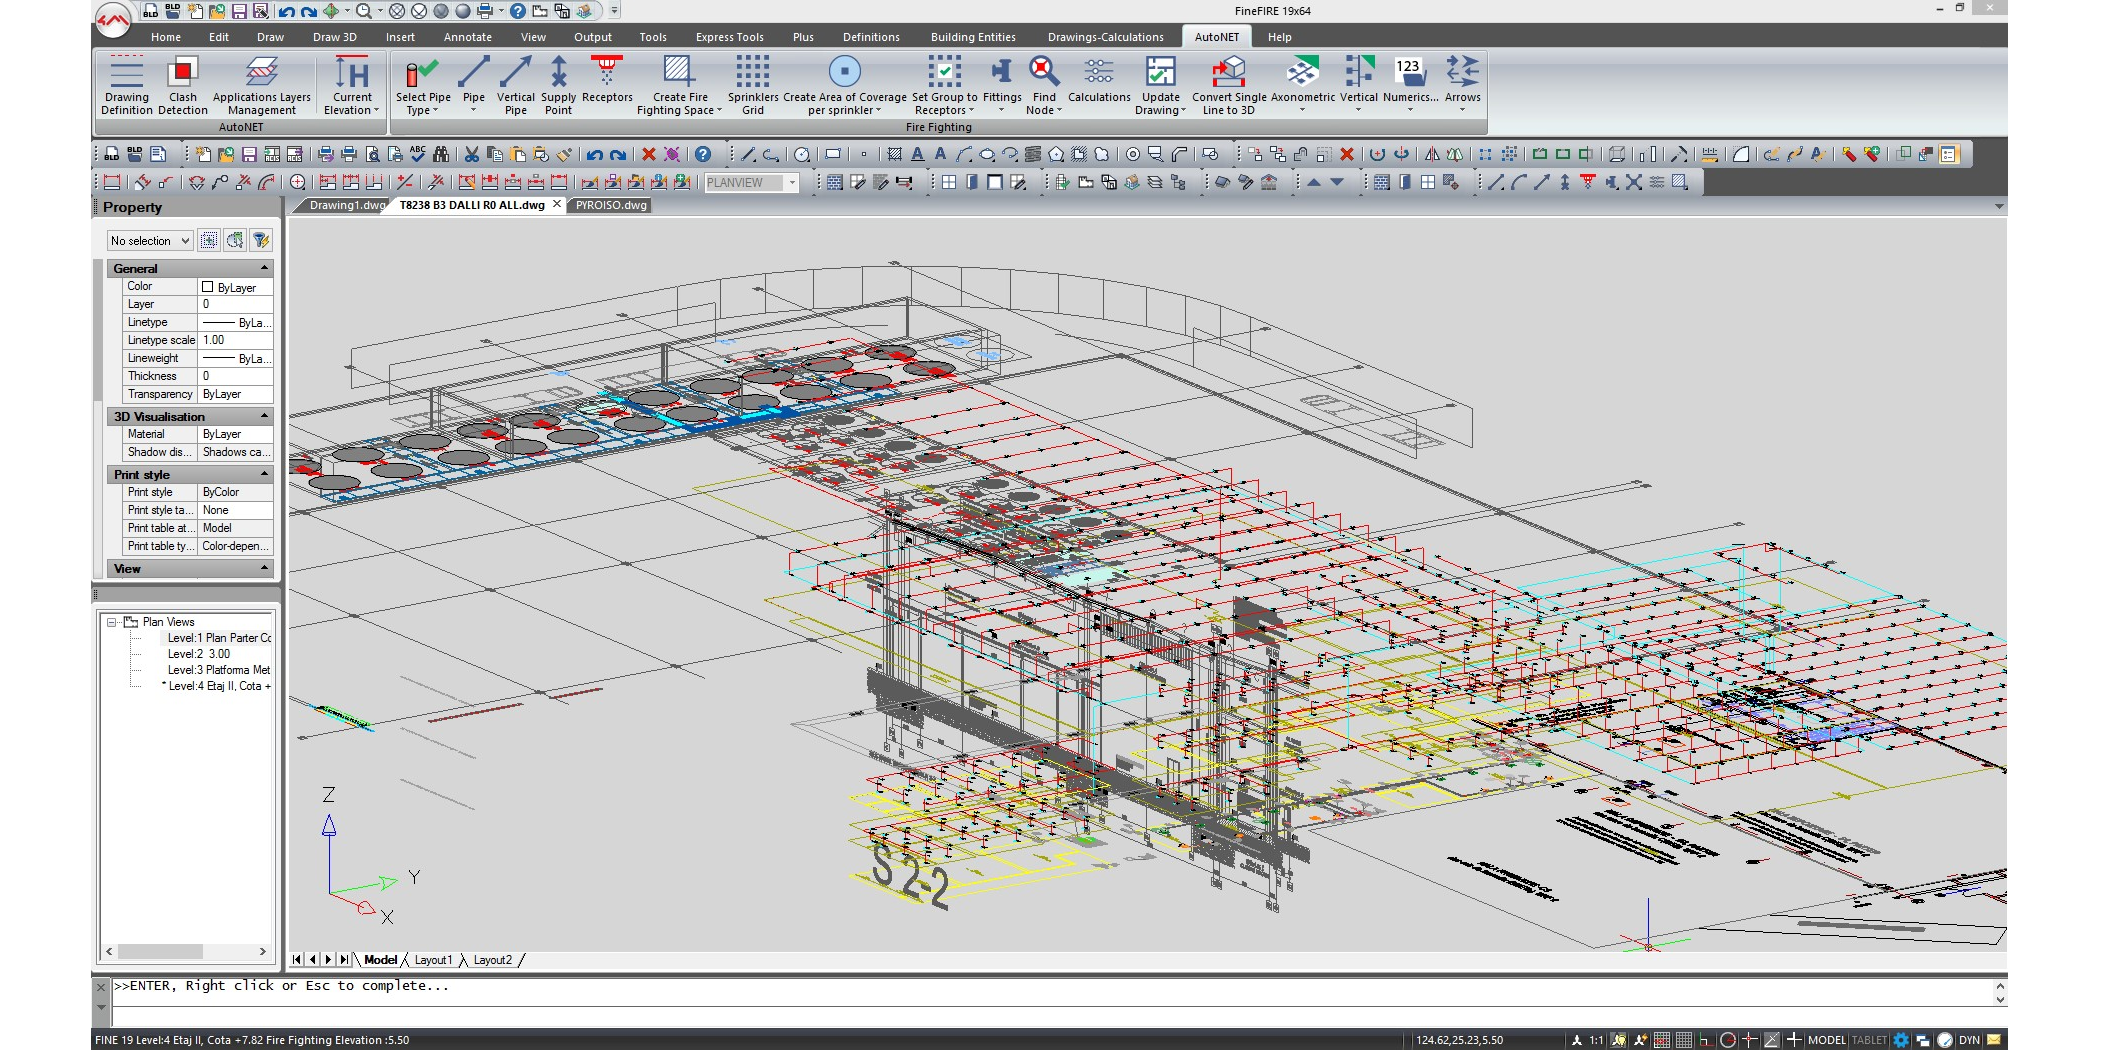The image size is (2102, 1051).
Task: Switch to the PYROISO.dwg document tab
Action: tap(611, 205)
